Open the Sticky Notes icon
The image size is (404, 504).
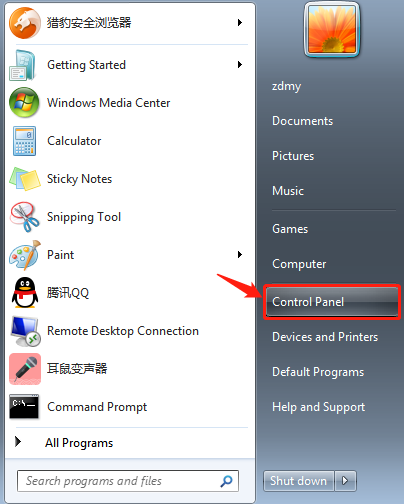click(x=25, y=179)
